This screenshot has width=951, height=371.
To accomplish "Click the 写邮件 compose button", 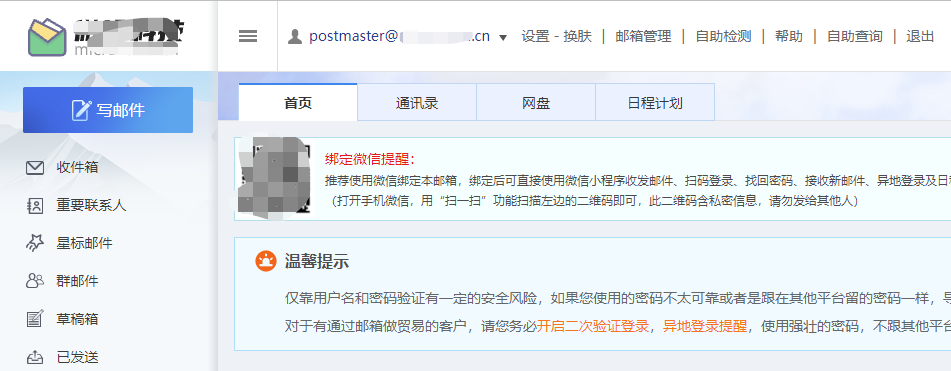I will pyautogui.click(x=108, y=110).
